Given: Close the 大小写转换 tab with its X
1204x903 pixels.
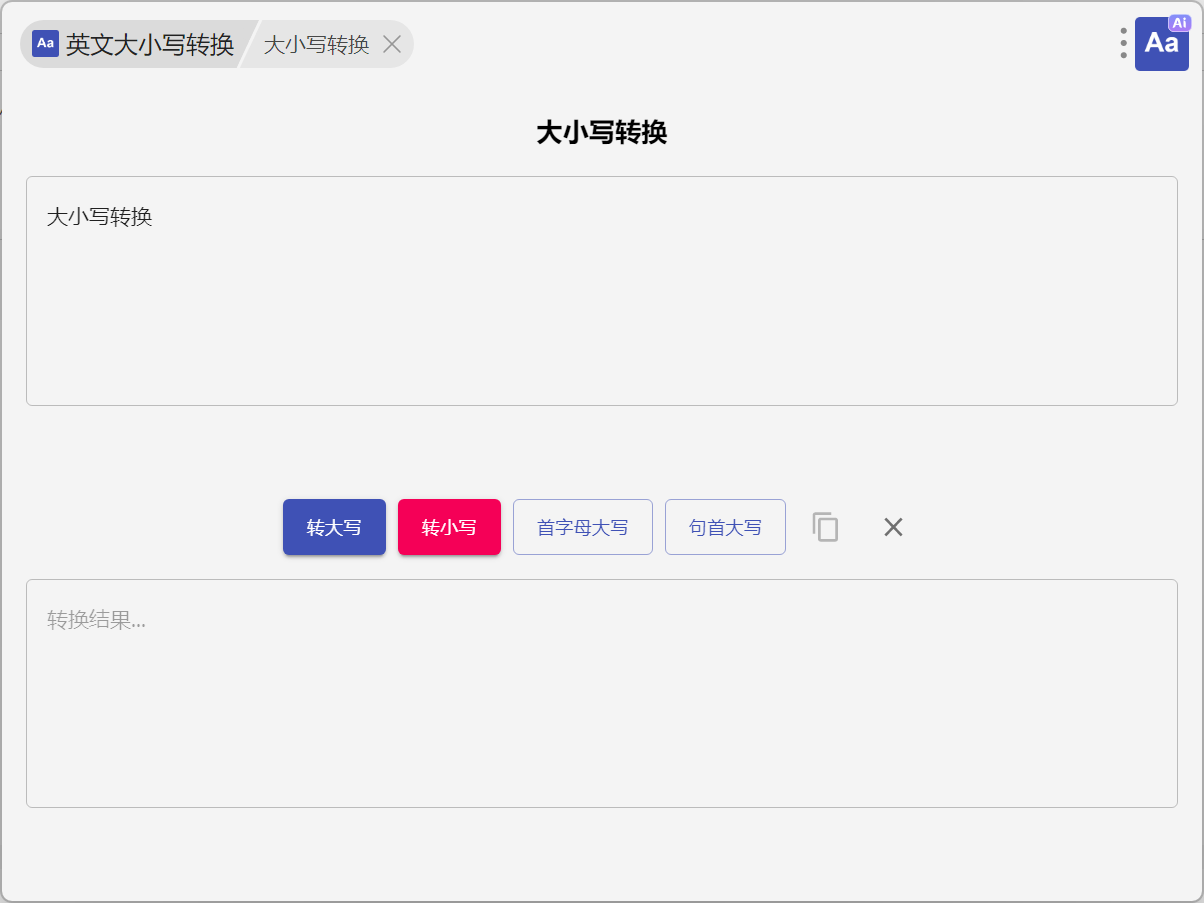Looking at the screenshot, I should (x=392, y=44).
